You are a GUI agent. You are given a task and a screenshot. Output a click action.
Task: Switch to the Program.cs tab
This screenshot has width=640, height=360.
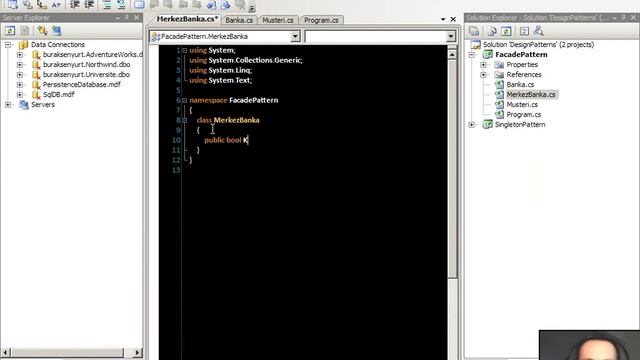pos(321,20)
